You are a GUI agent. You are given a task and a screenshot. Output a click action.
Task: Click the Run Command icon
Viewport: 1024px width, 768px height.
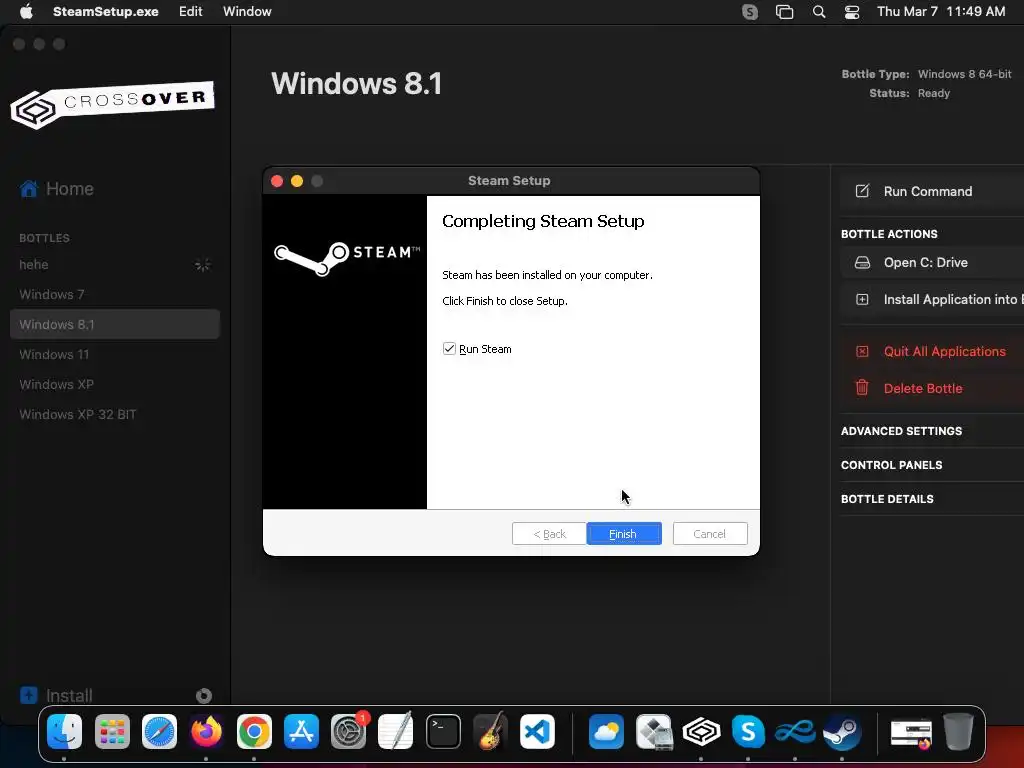point(862,191)
